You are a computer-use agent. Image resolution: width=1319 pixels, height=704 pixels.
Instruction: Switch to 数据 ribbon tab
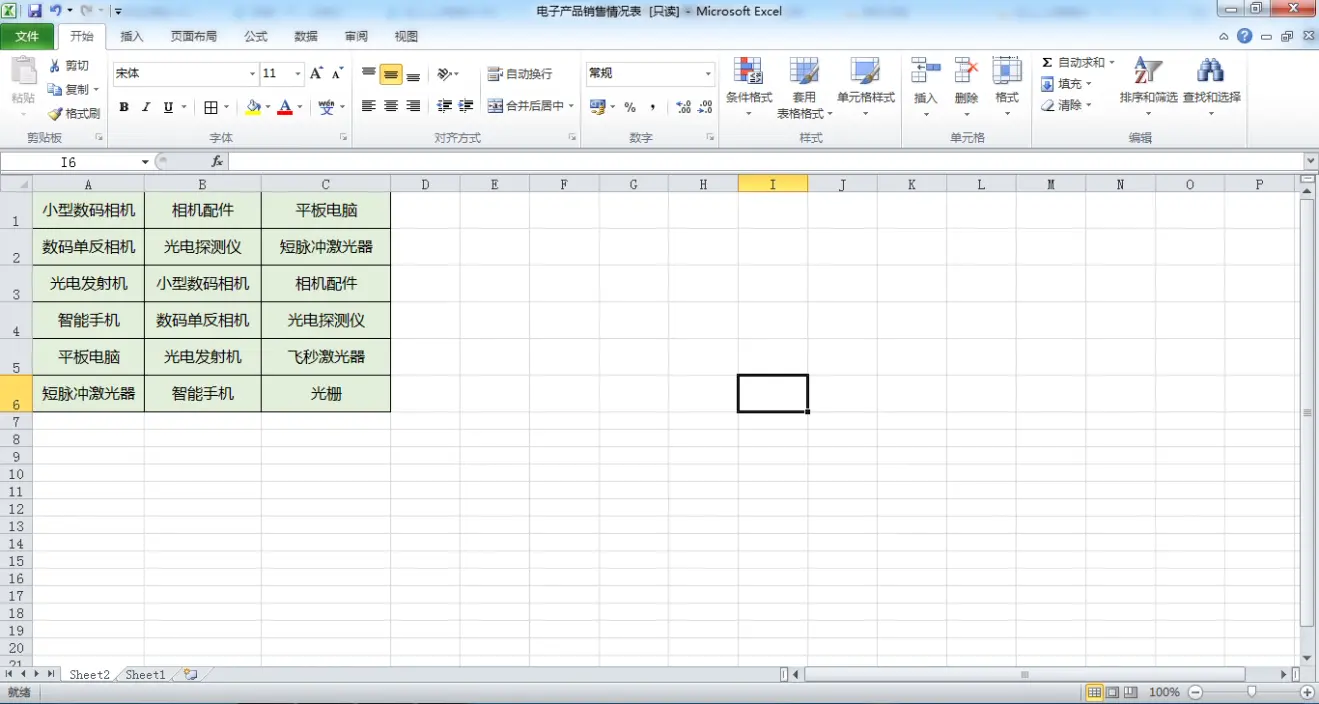click(306, 36)
